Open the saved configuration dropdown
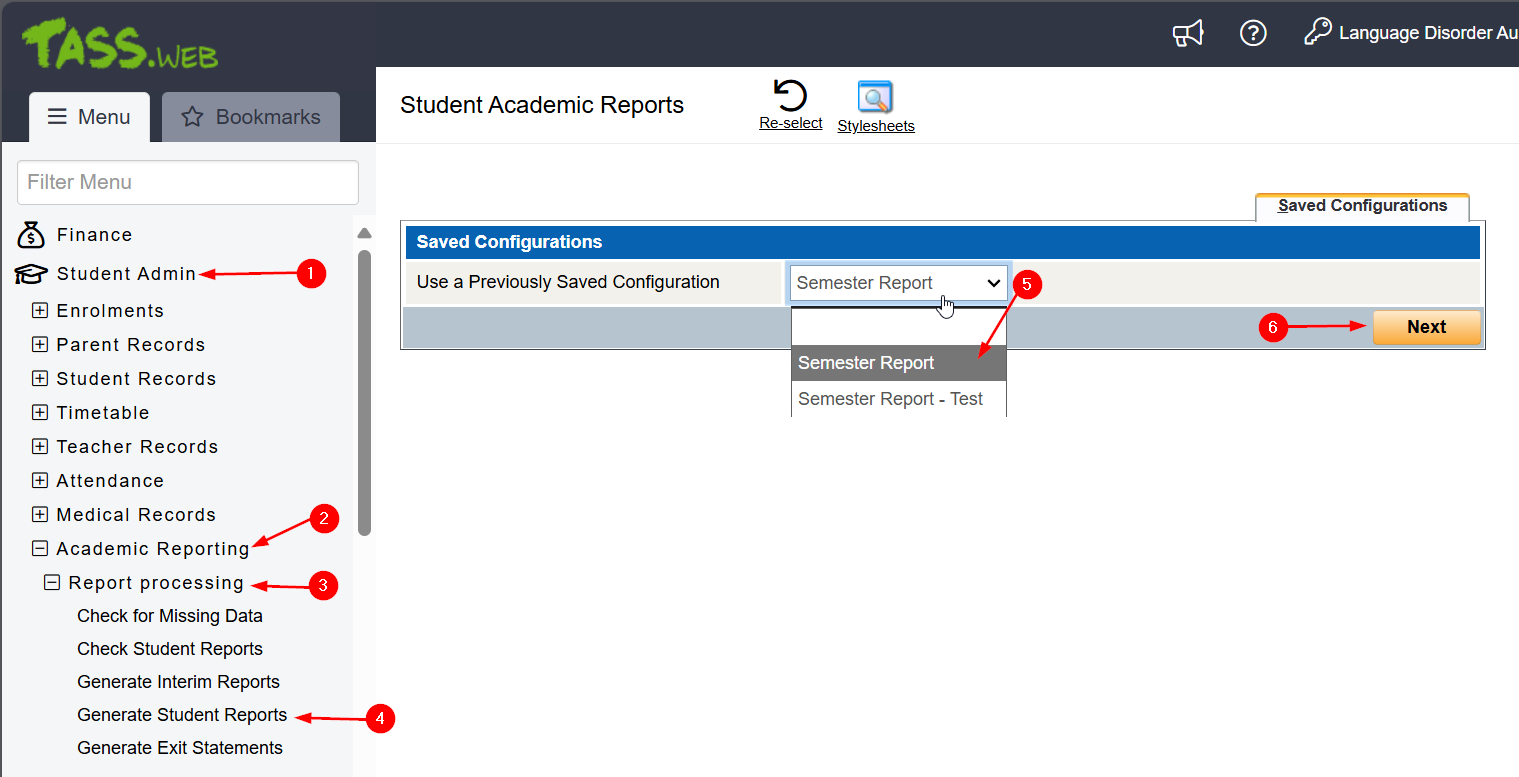 (898, 283)
